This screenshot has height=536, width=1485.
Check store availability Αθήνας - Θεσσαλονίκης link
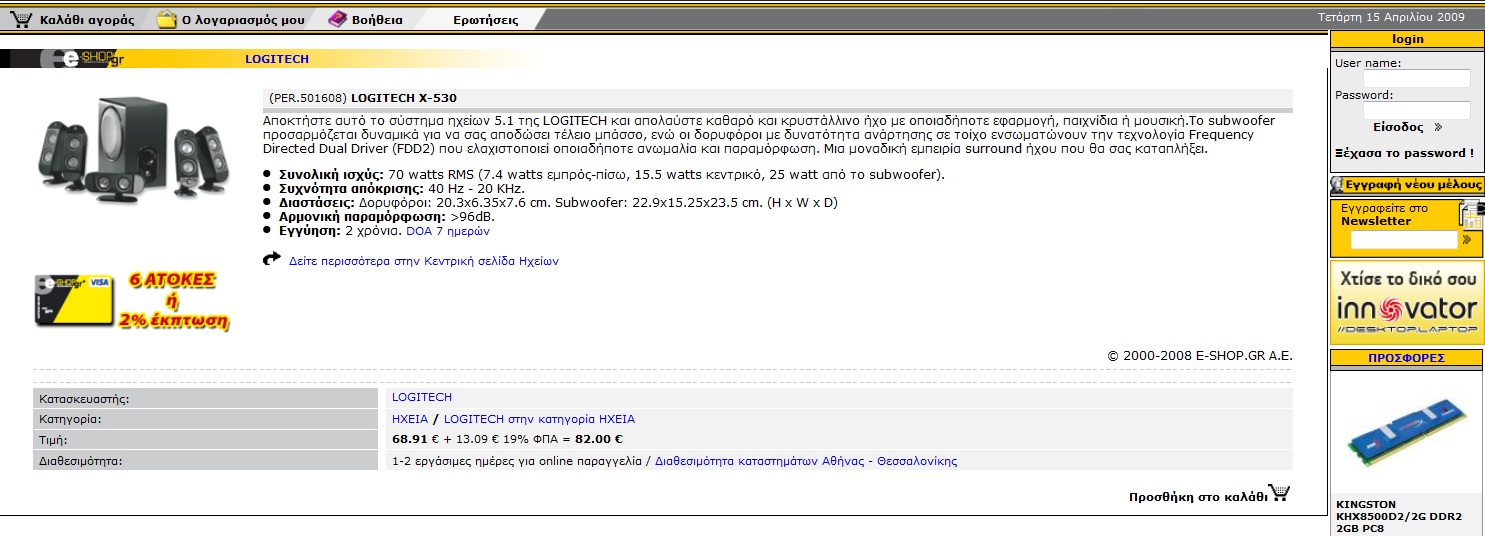pyautogui.click(x=806, y=461)
